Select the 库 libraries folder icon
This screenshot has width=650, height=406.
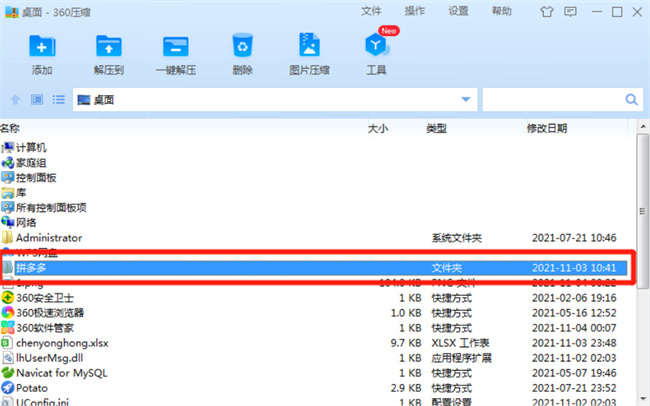point(7,192)
